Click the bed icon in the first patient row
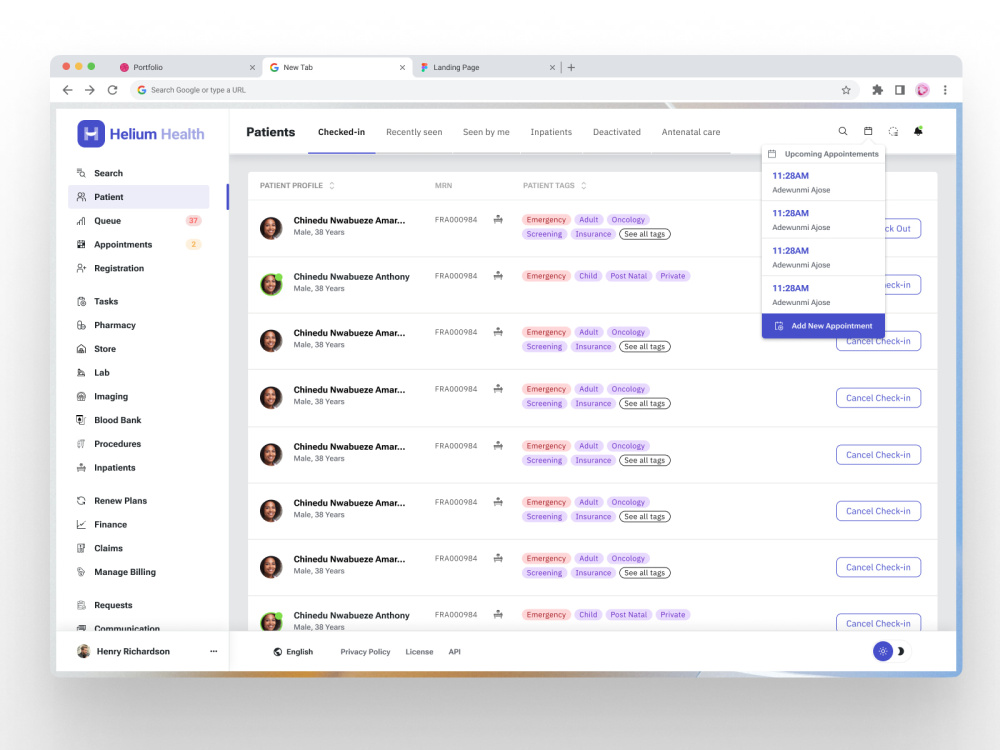This screenshot has height=750, width=1000. tap(498, 219)
